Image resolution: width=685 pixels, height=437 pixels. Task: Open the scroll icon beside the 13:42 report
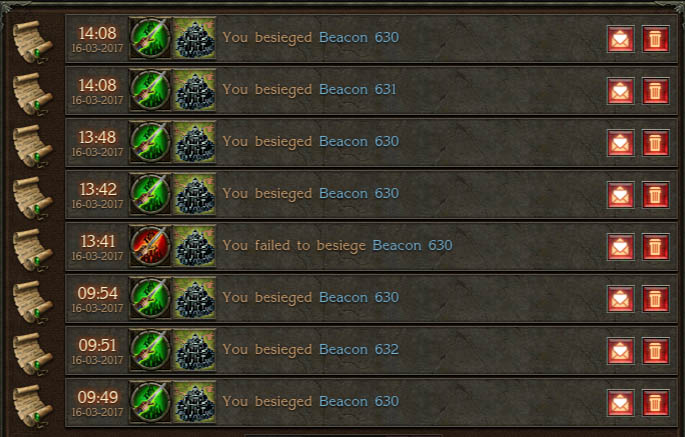32,197
